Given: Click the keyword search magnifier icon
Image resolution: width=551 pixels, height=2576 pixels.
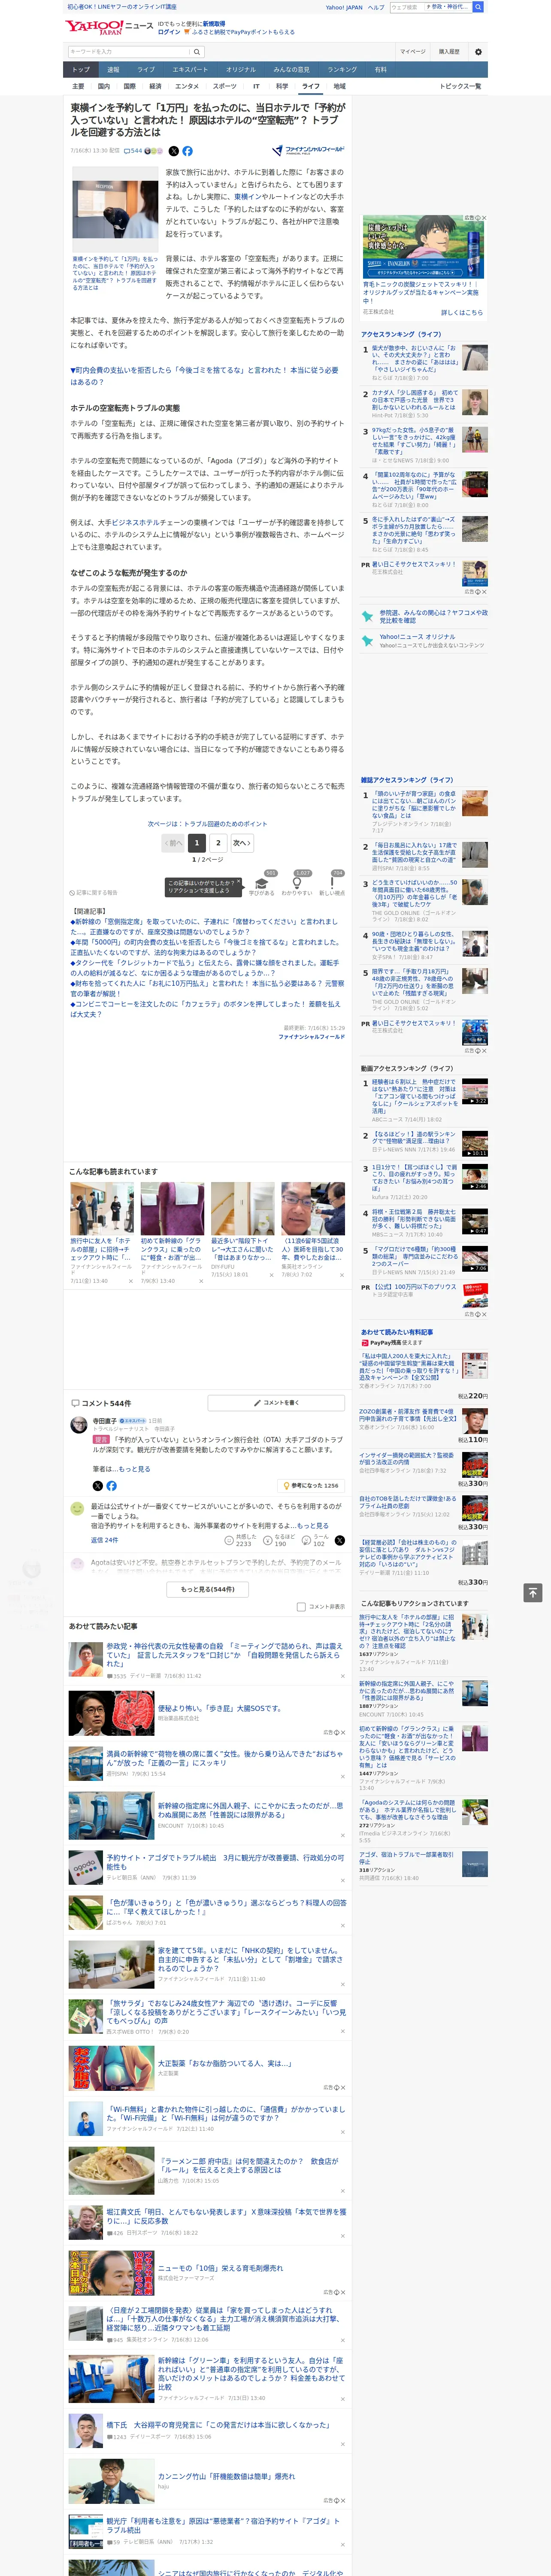Looking at the screenshot, I should (x=197, y=51).
